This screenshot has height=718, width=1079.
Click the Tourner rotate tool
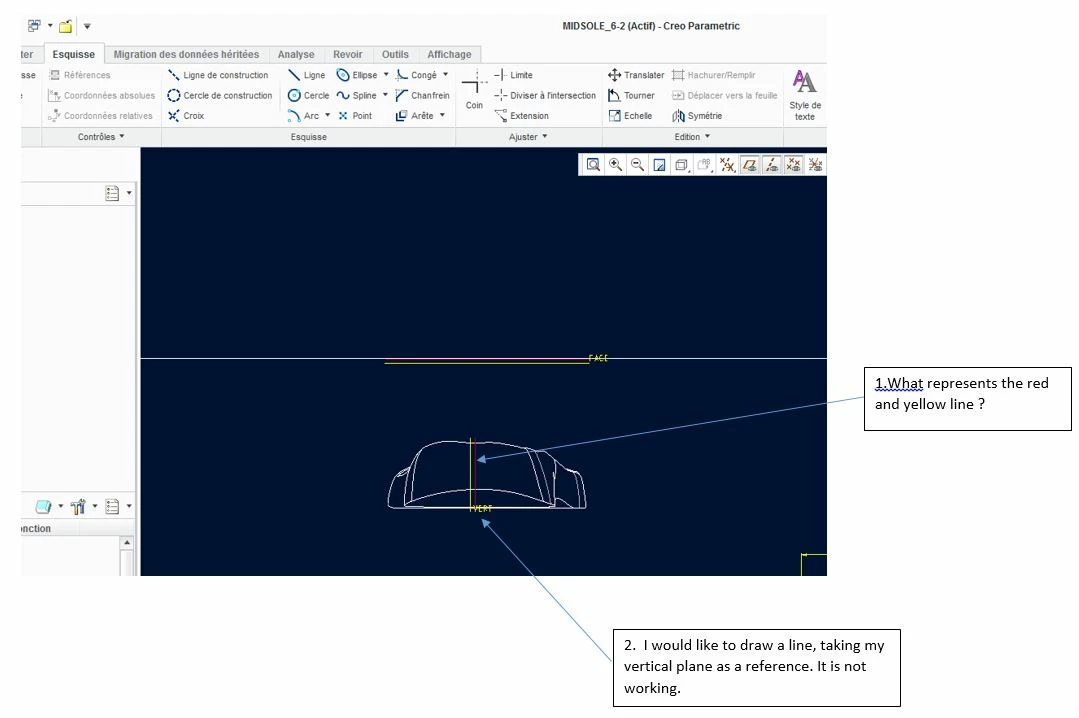point(631,96)
